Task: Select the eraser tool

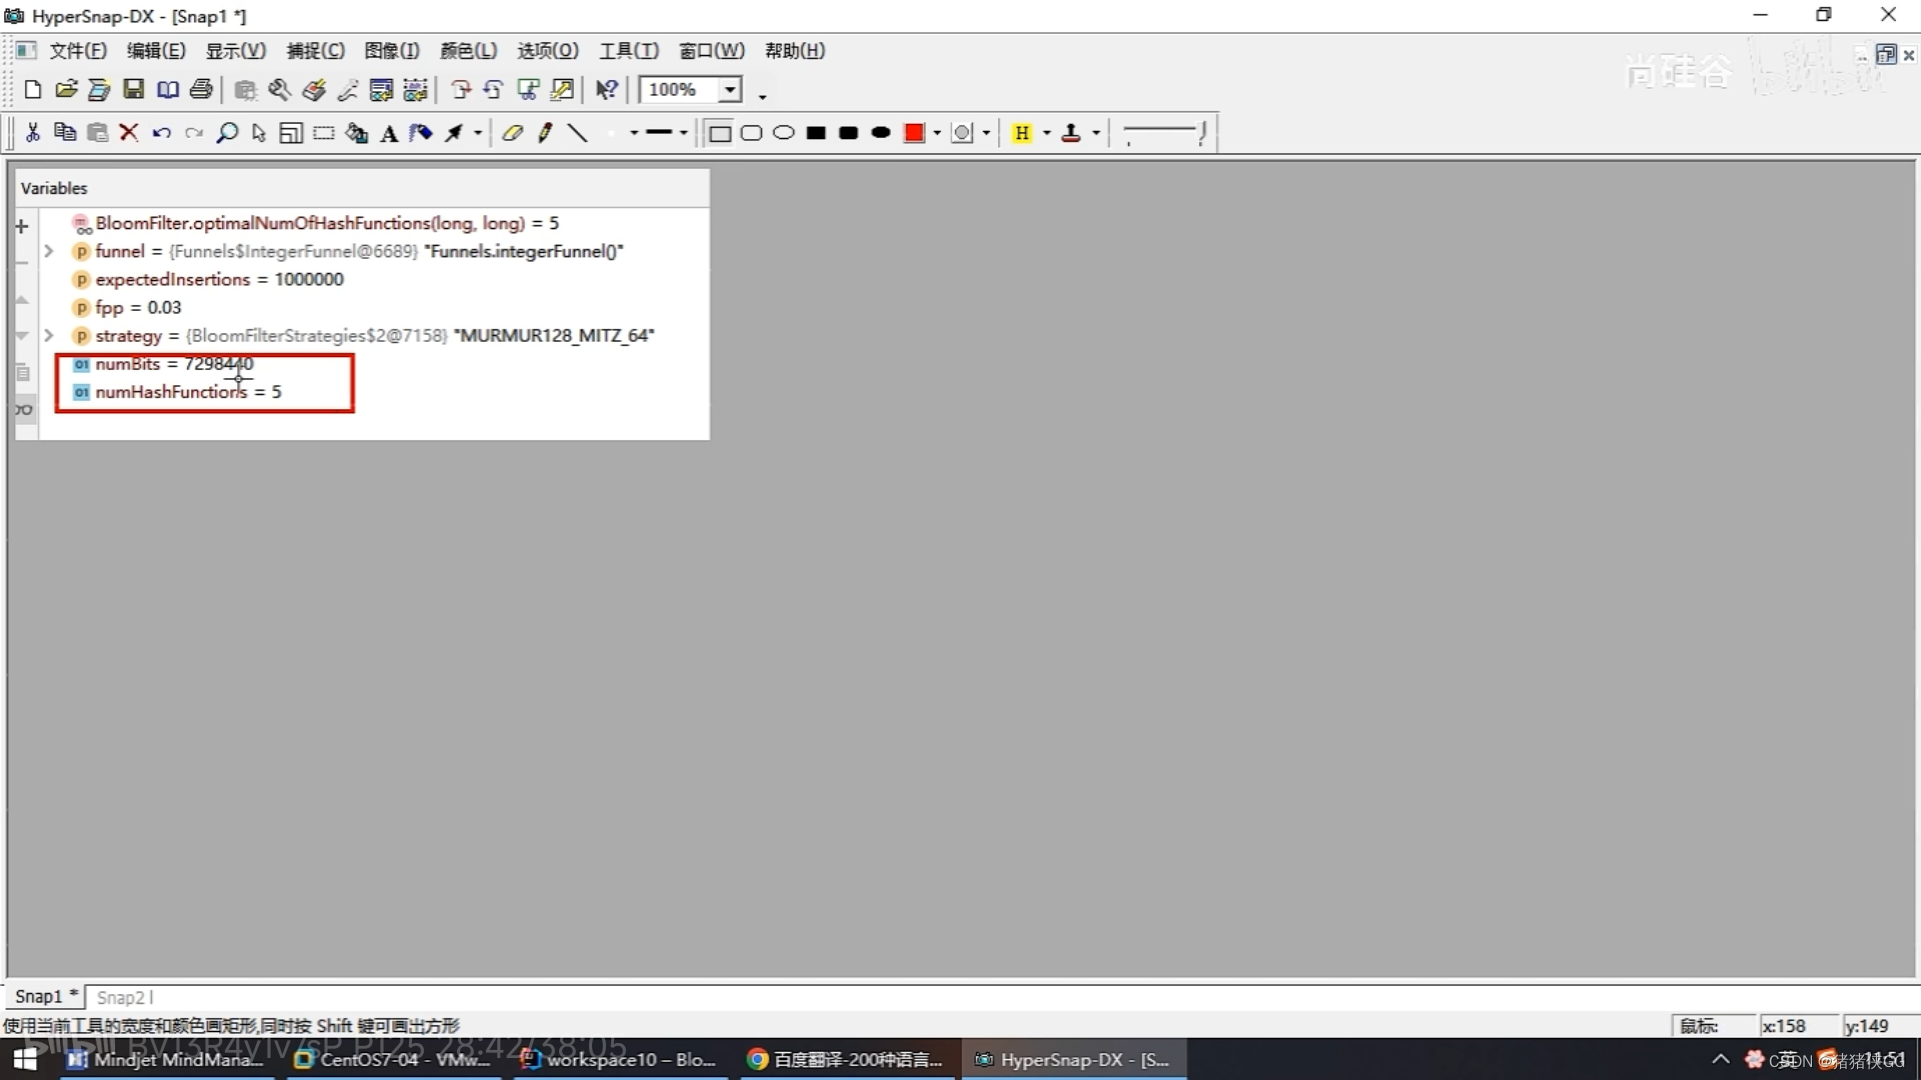Action: [513, 132]
